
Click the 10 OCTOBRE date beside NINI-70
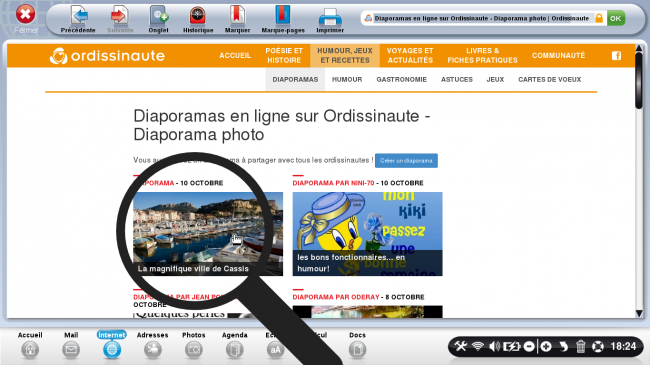(402, 183)
